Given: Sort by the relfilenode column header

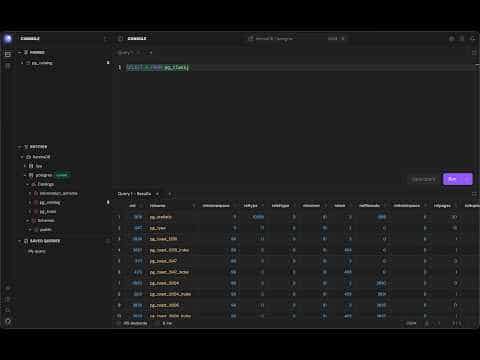Looking at the screenshot, I should pyautogui.click(x=369, y=206).
